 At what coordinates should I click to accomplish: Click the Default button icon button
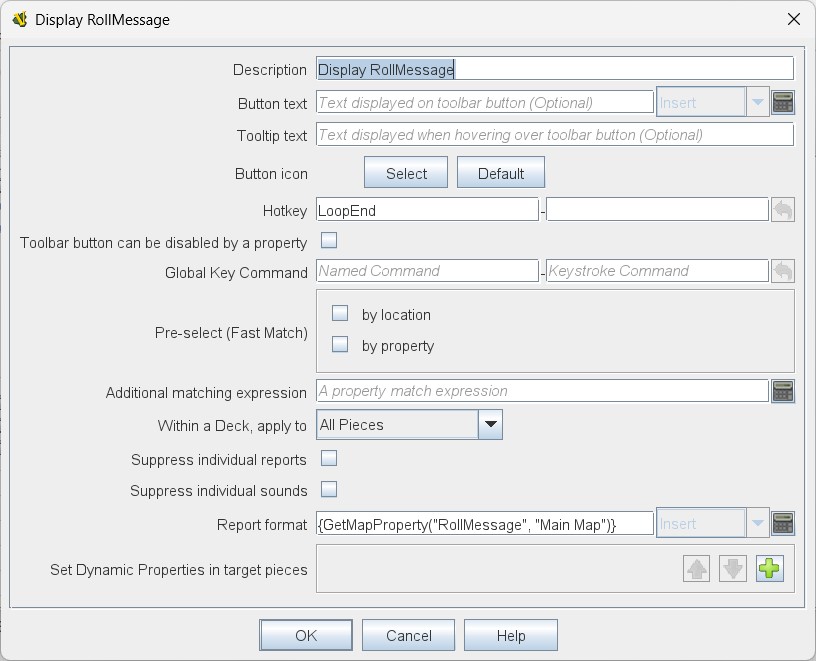(501, 173)
